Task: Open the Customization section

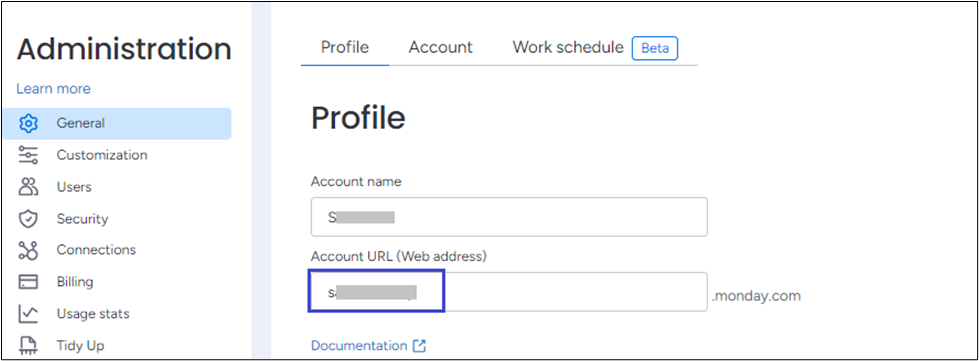Action: tap(102, 155)
